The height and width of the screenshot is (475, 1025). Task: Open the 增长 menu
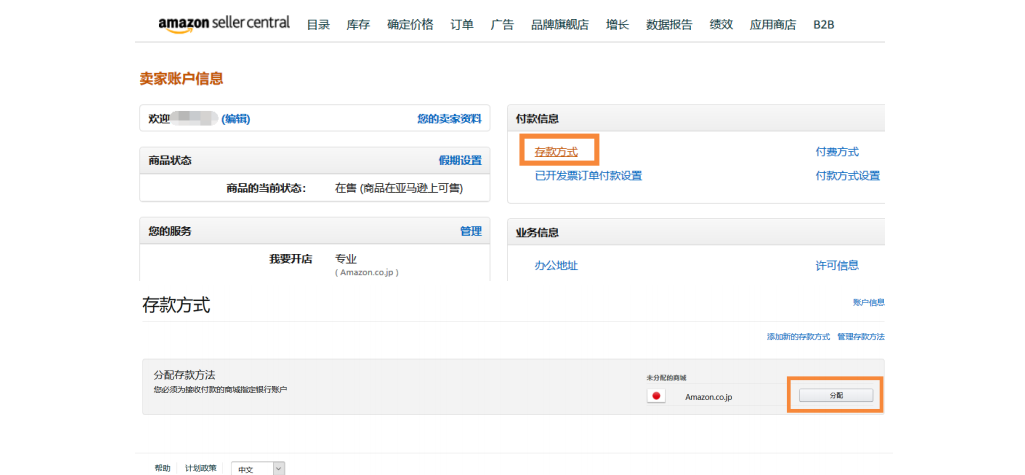(x=617, y=25)
